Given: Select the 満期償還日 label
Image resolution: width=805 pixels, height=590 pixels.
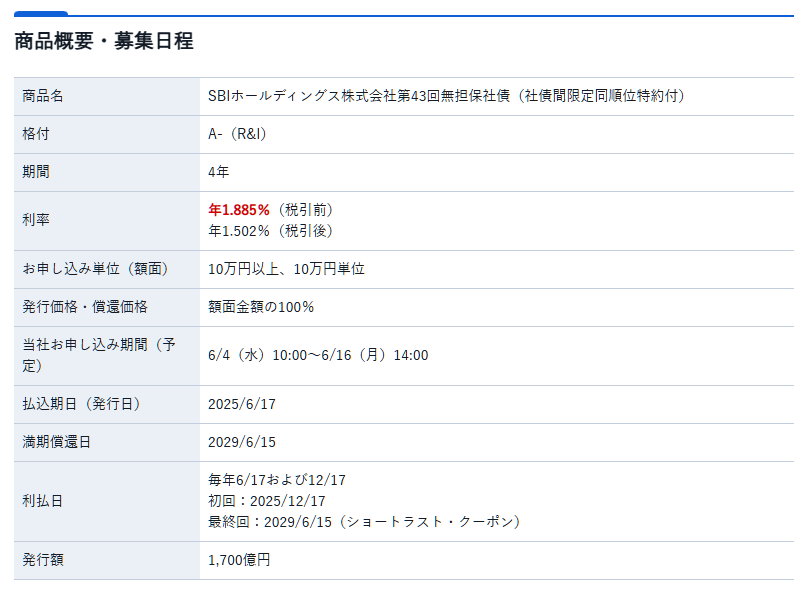Looking at the screenshot, I should pos(56,442).
